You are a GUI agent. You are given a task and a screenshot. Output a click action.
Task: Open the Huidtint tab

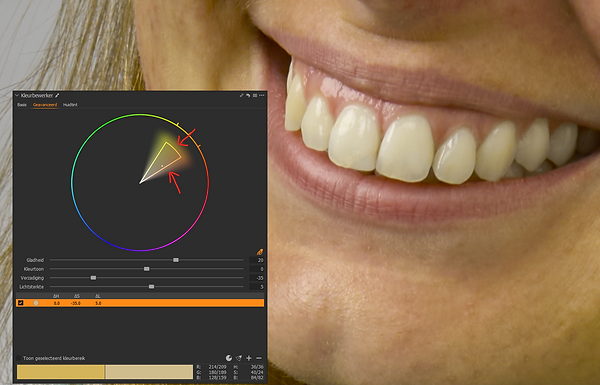70,104
